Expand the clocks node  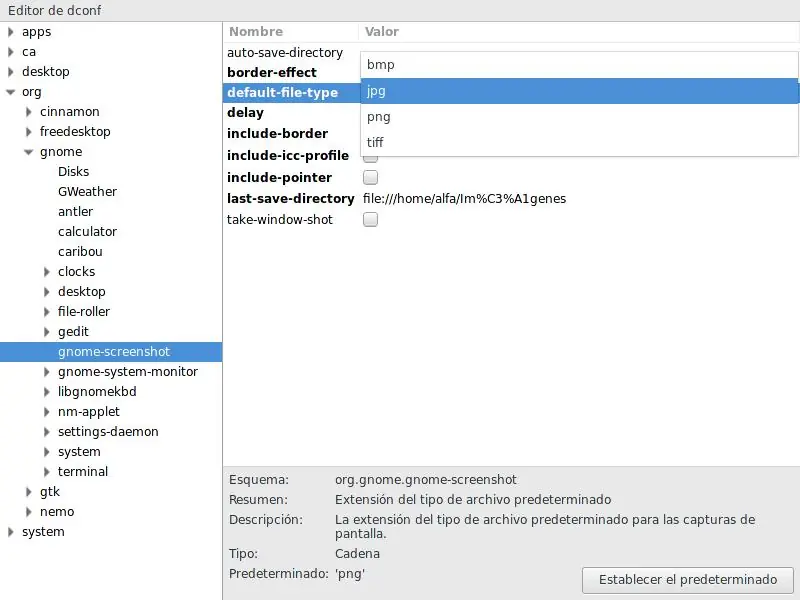coord(46,272)
